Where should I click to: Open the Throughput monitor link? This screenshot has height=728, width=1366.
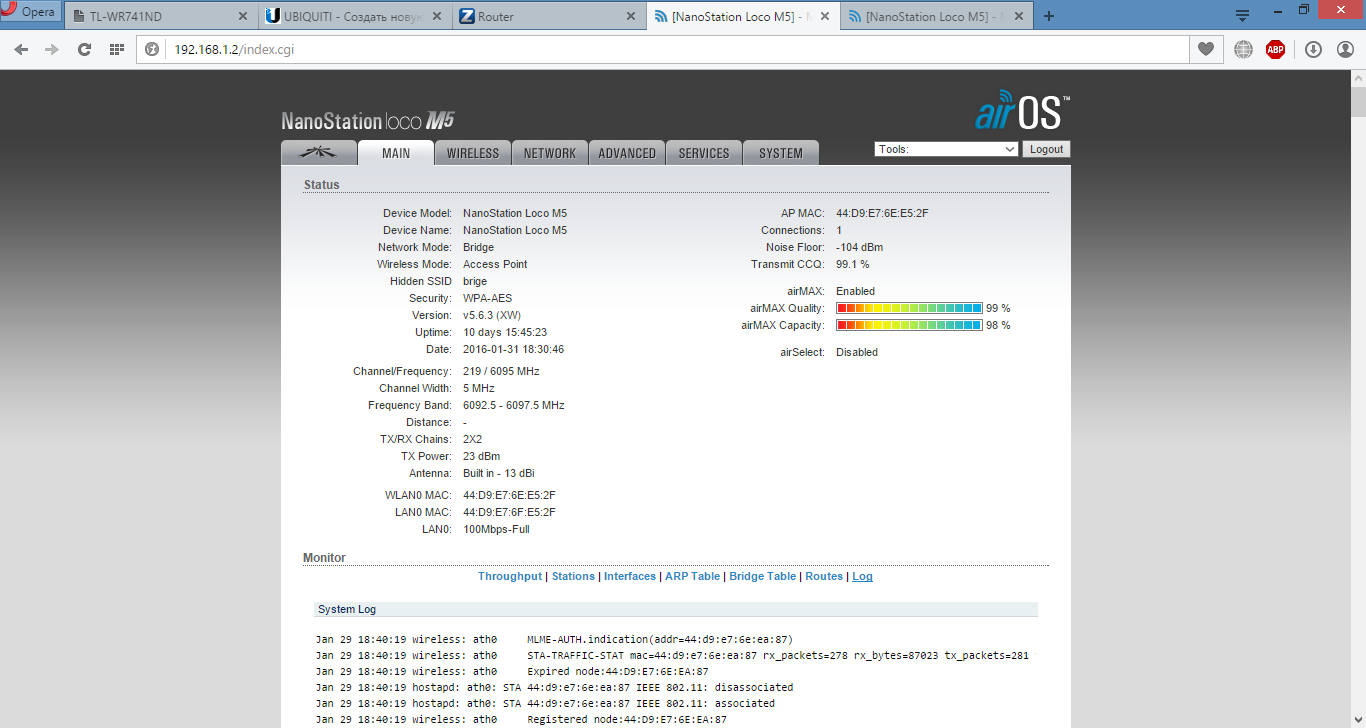509,576
